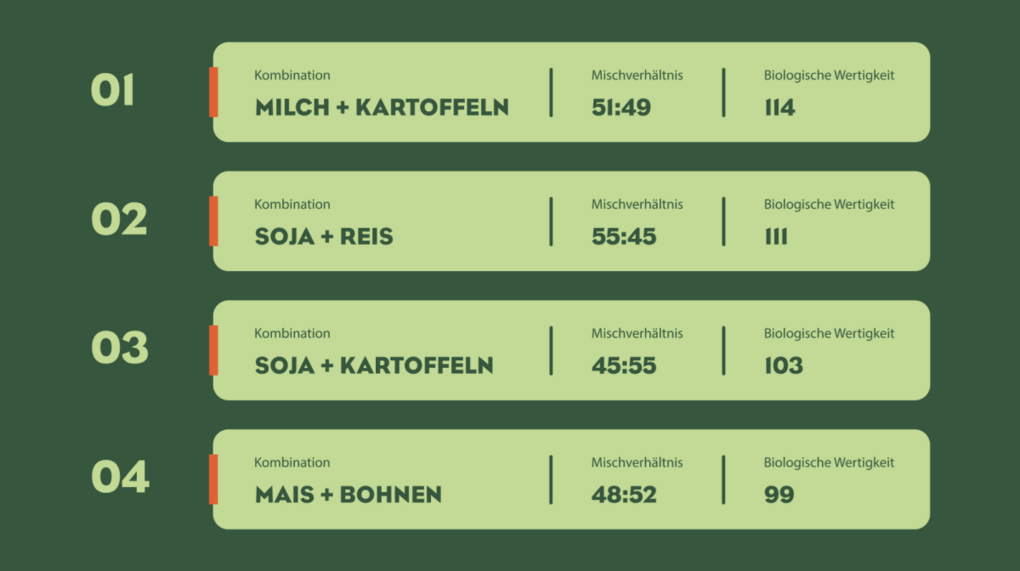
Task: Click the rank number 02
Action: pyautogui.click(x=119, y=219)
